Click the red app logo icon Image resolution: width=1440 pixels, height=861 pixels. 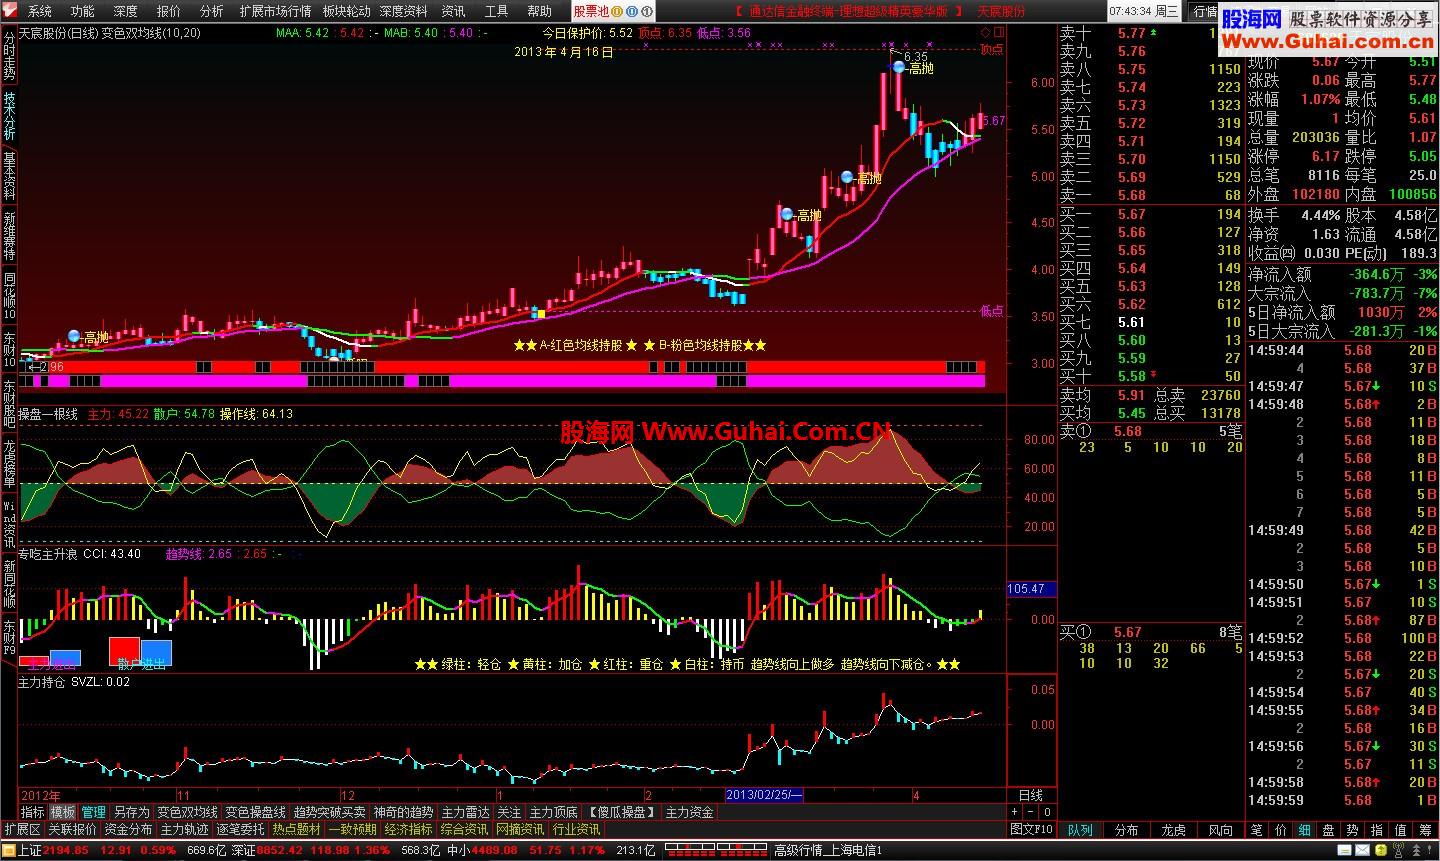(x=11, y=11)
